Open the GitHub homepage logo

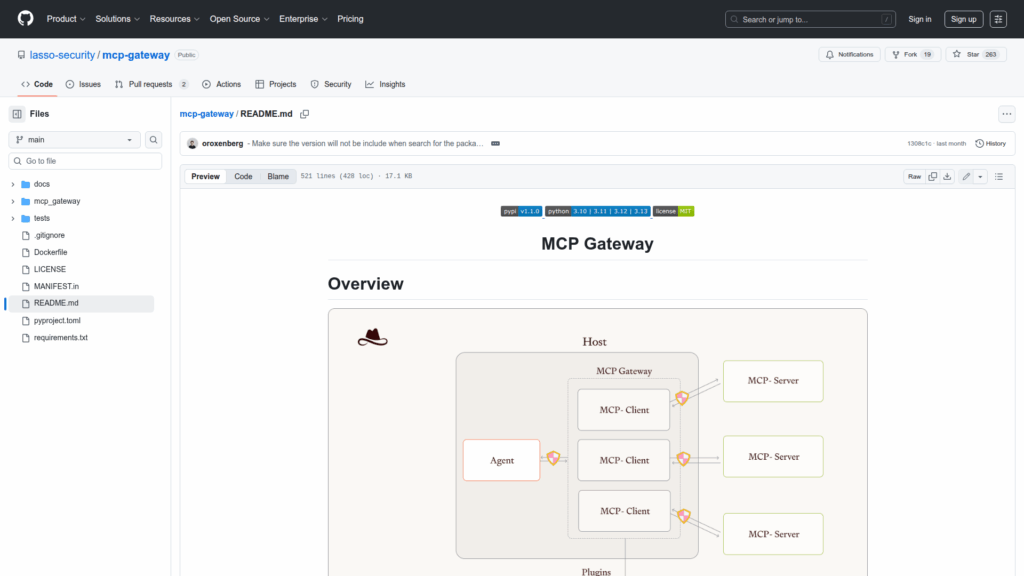click(x=25, y=19)
